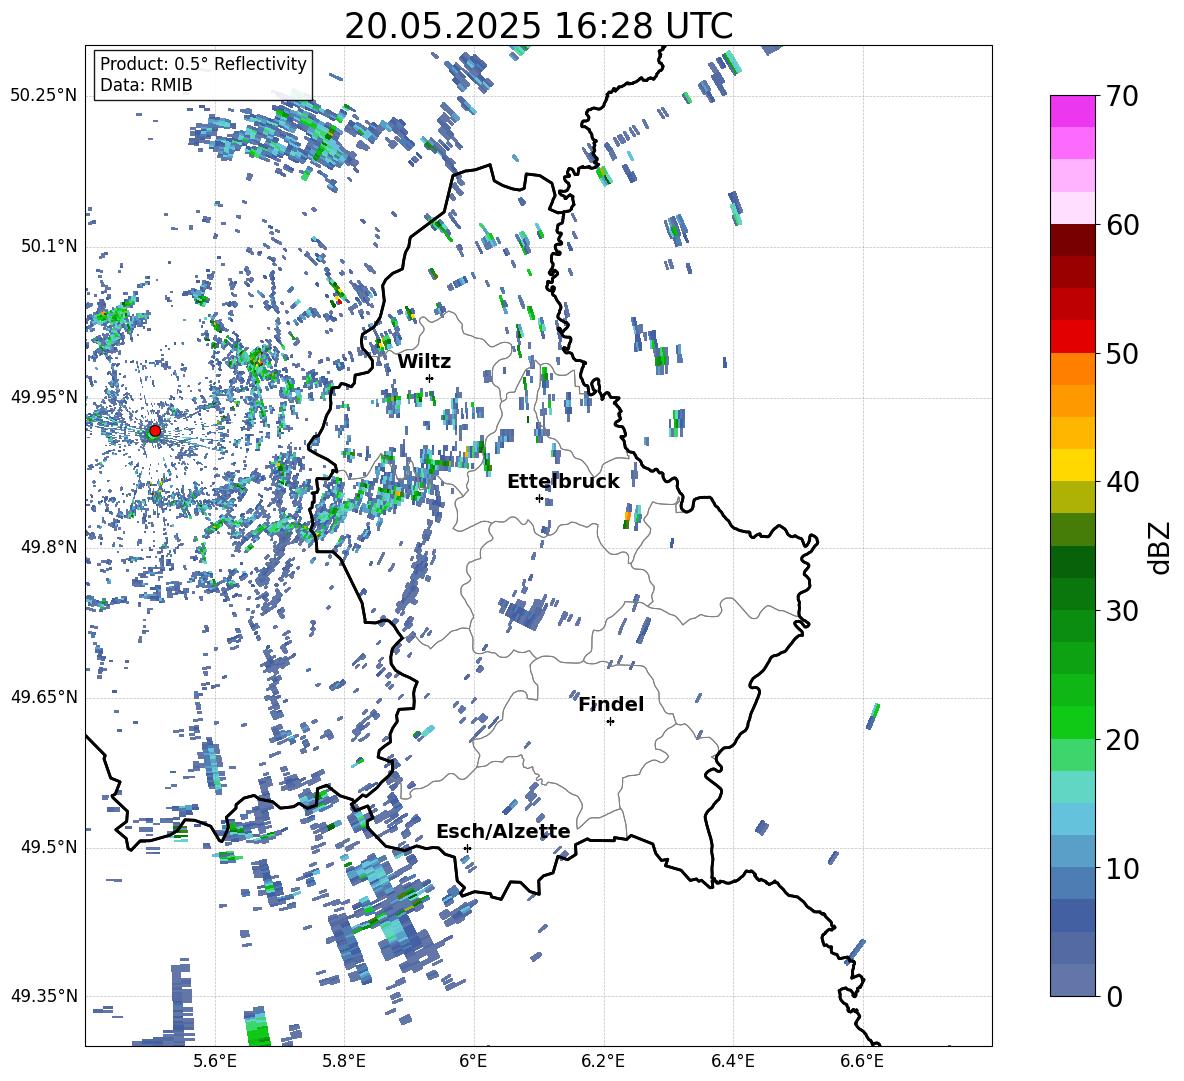
Task: Click the 6.4°E longitude label
Action: (733, 1061)
